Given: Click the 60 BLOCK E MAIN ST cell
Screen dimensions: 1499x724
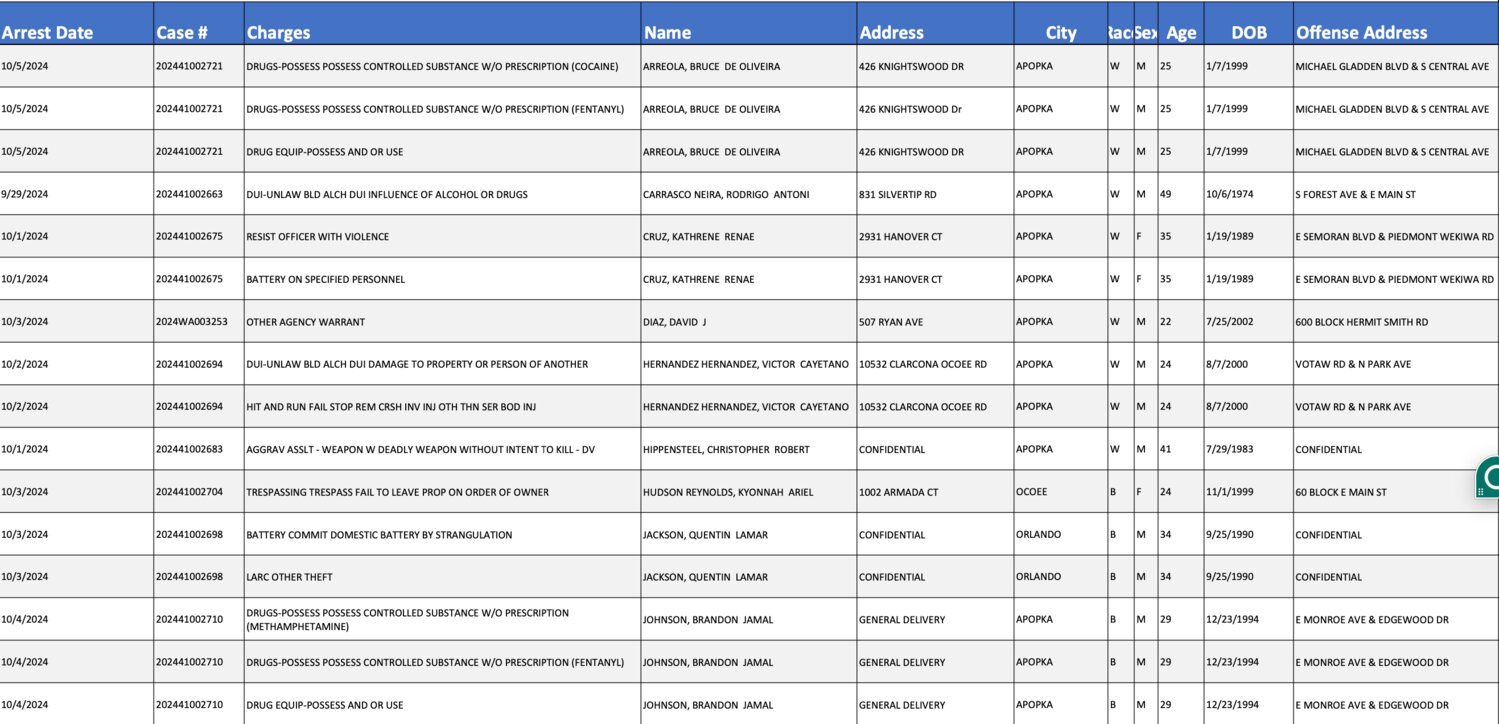Looking at the screenshot, I should click(1396, 492).
